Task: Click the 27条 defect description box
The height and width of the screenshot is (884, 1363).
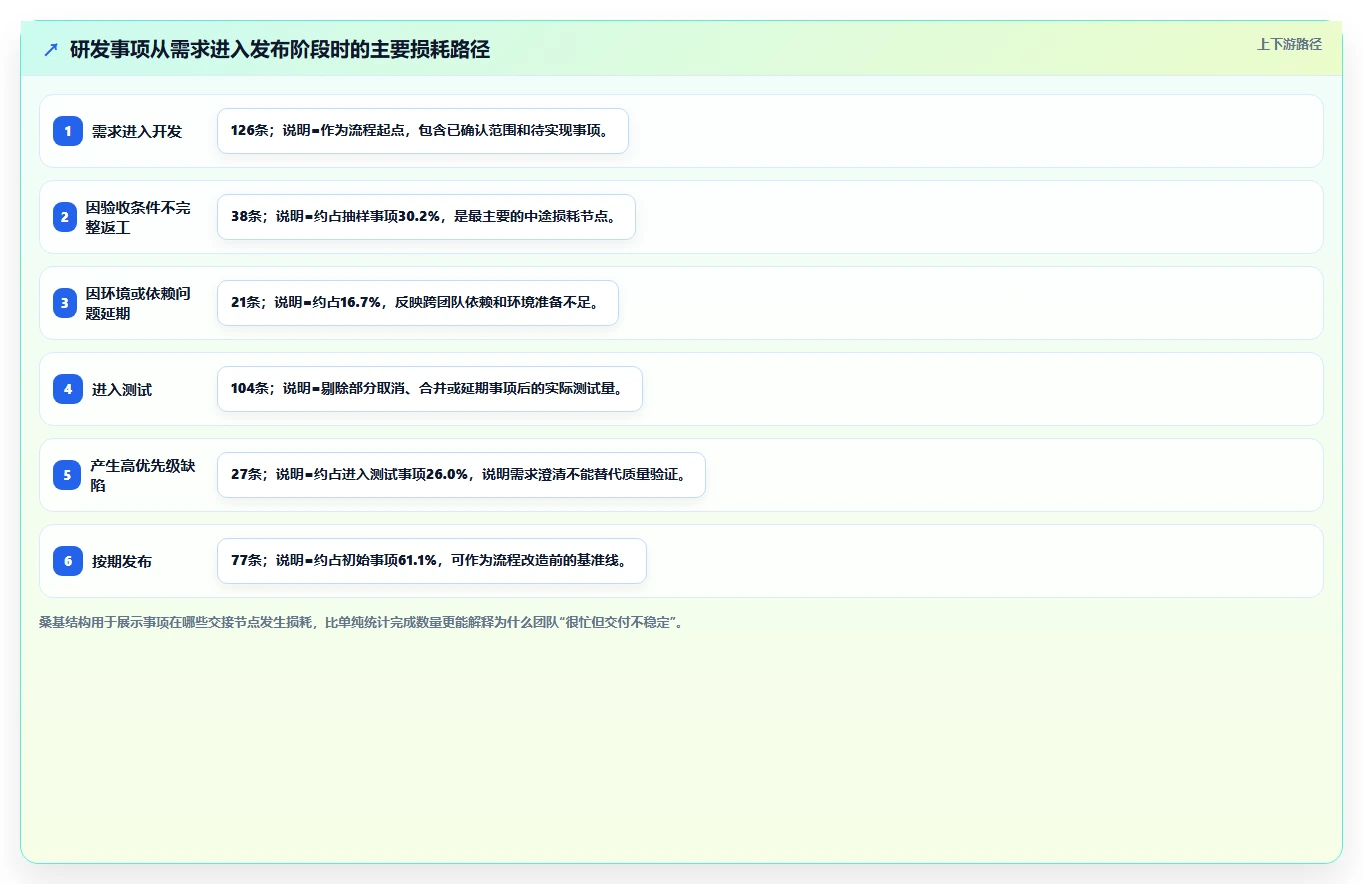Action: [x=461, y=475]
